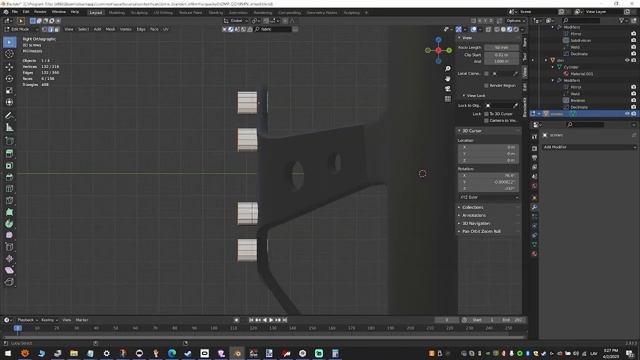Open the Vertex menu in viewport header

coord(125,29)
